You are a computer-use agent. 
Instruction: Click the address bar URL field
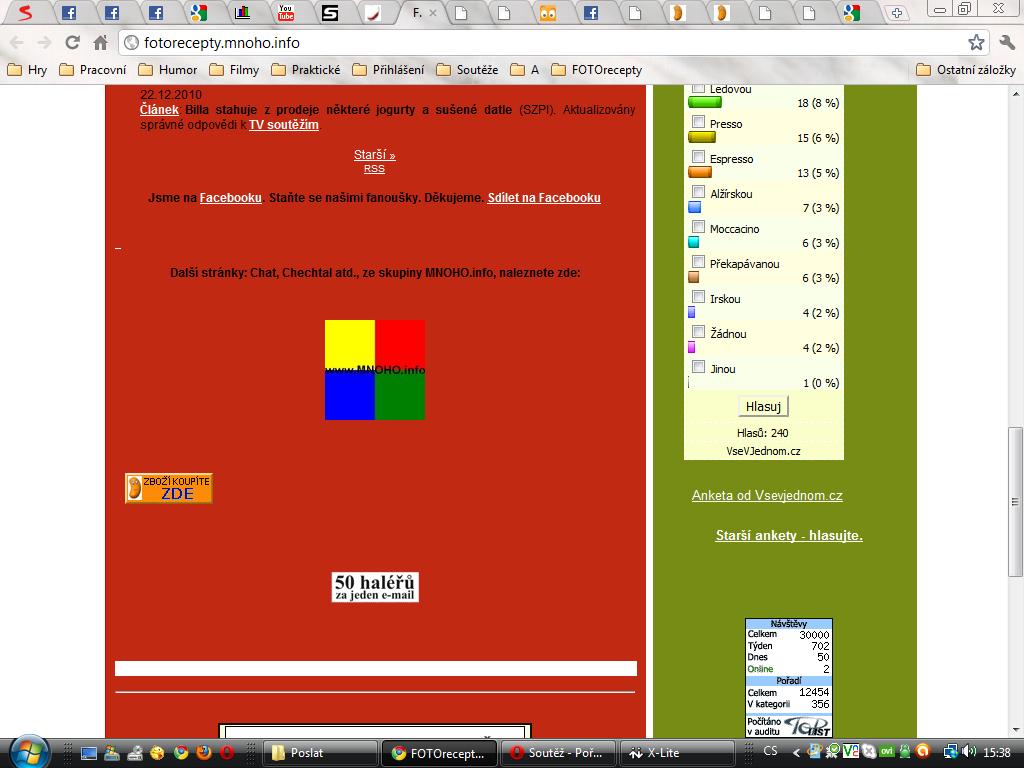point(540,43)
